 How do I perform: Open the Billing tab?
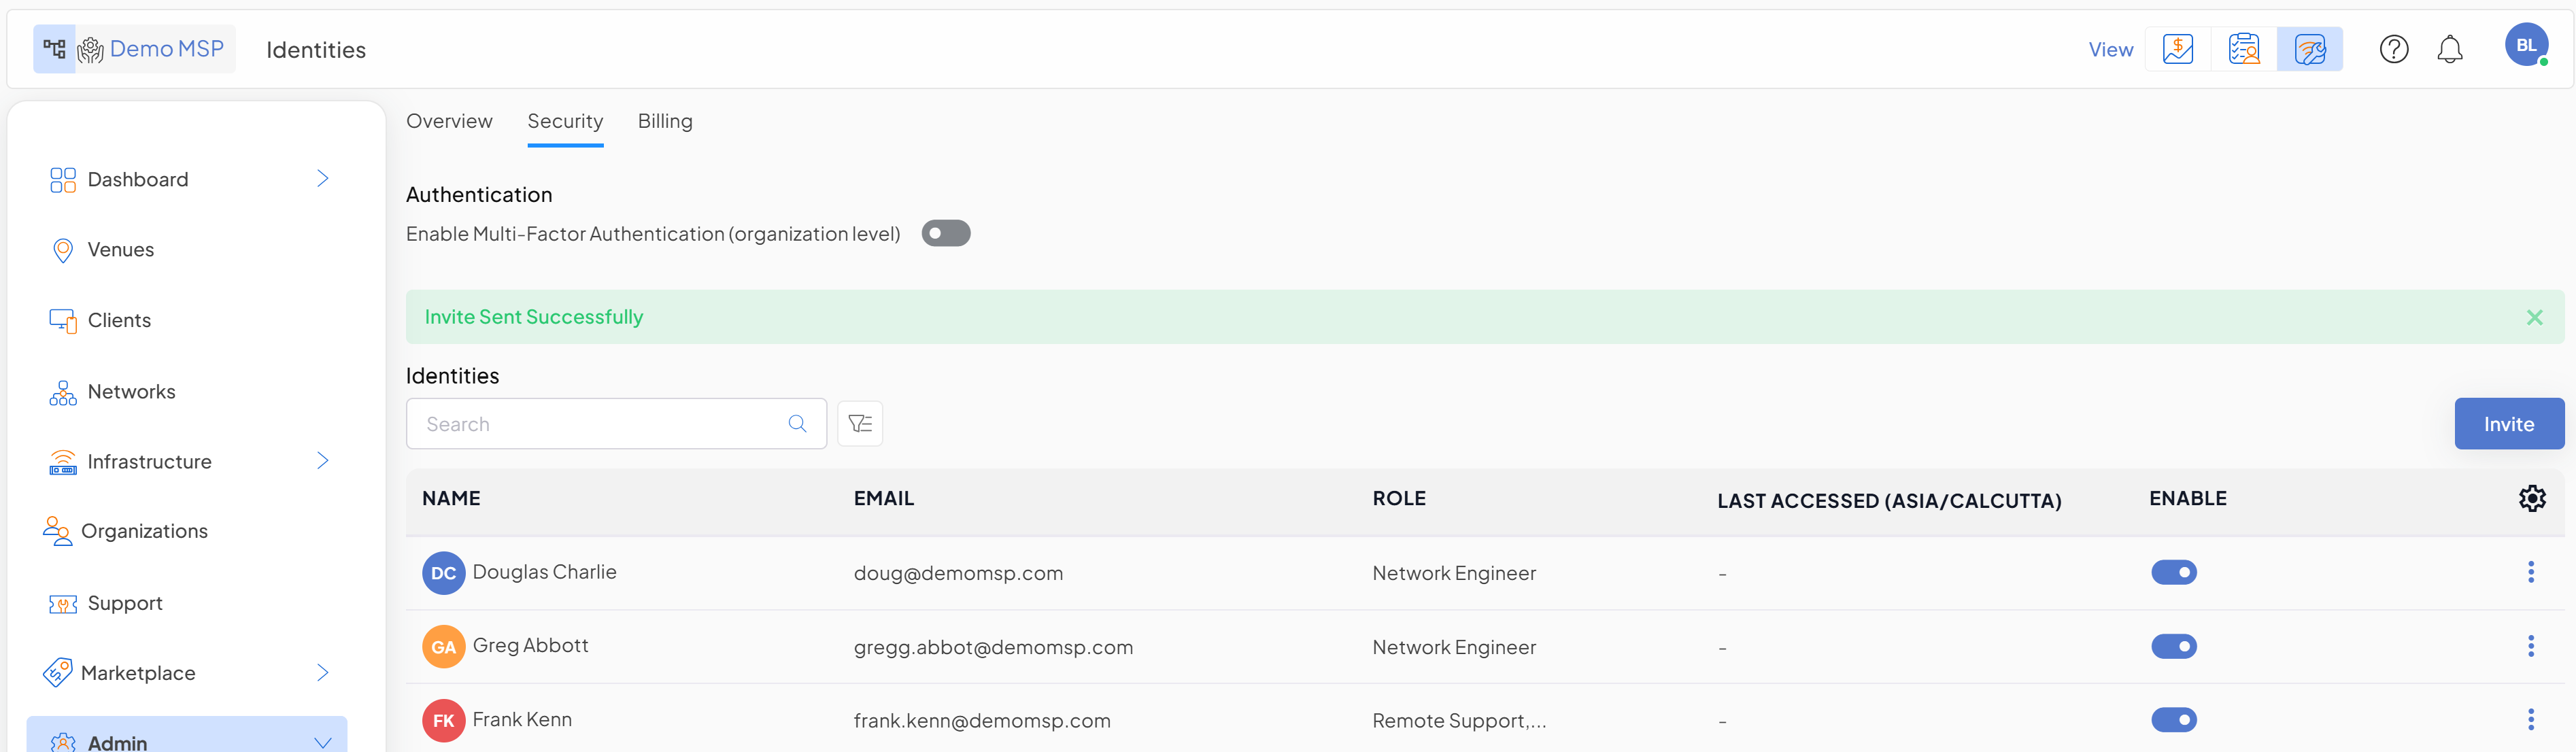(665, 121)
